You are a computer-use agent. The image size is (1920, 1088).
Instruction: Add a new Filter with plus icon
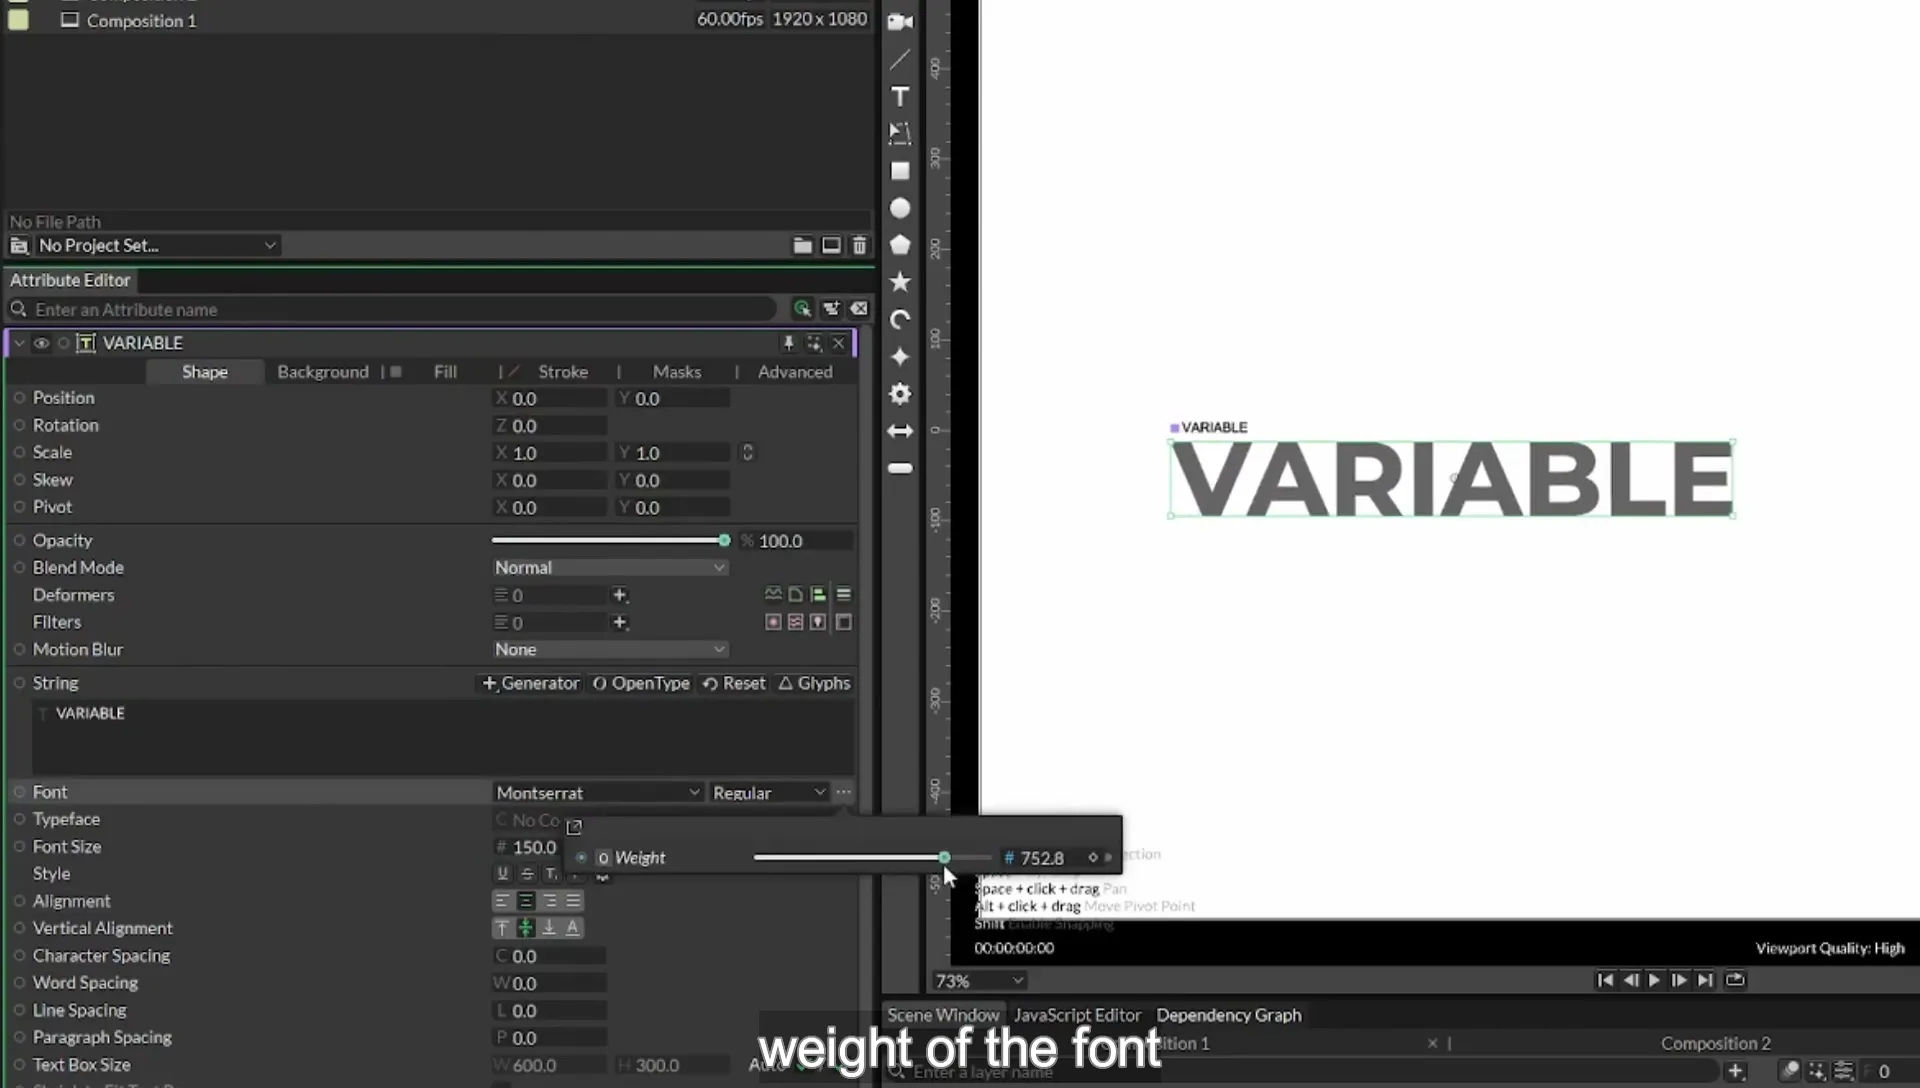coord(620,622)
